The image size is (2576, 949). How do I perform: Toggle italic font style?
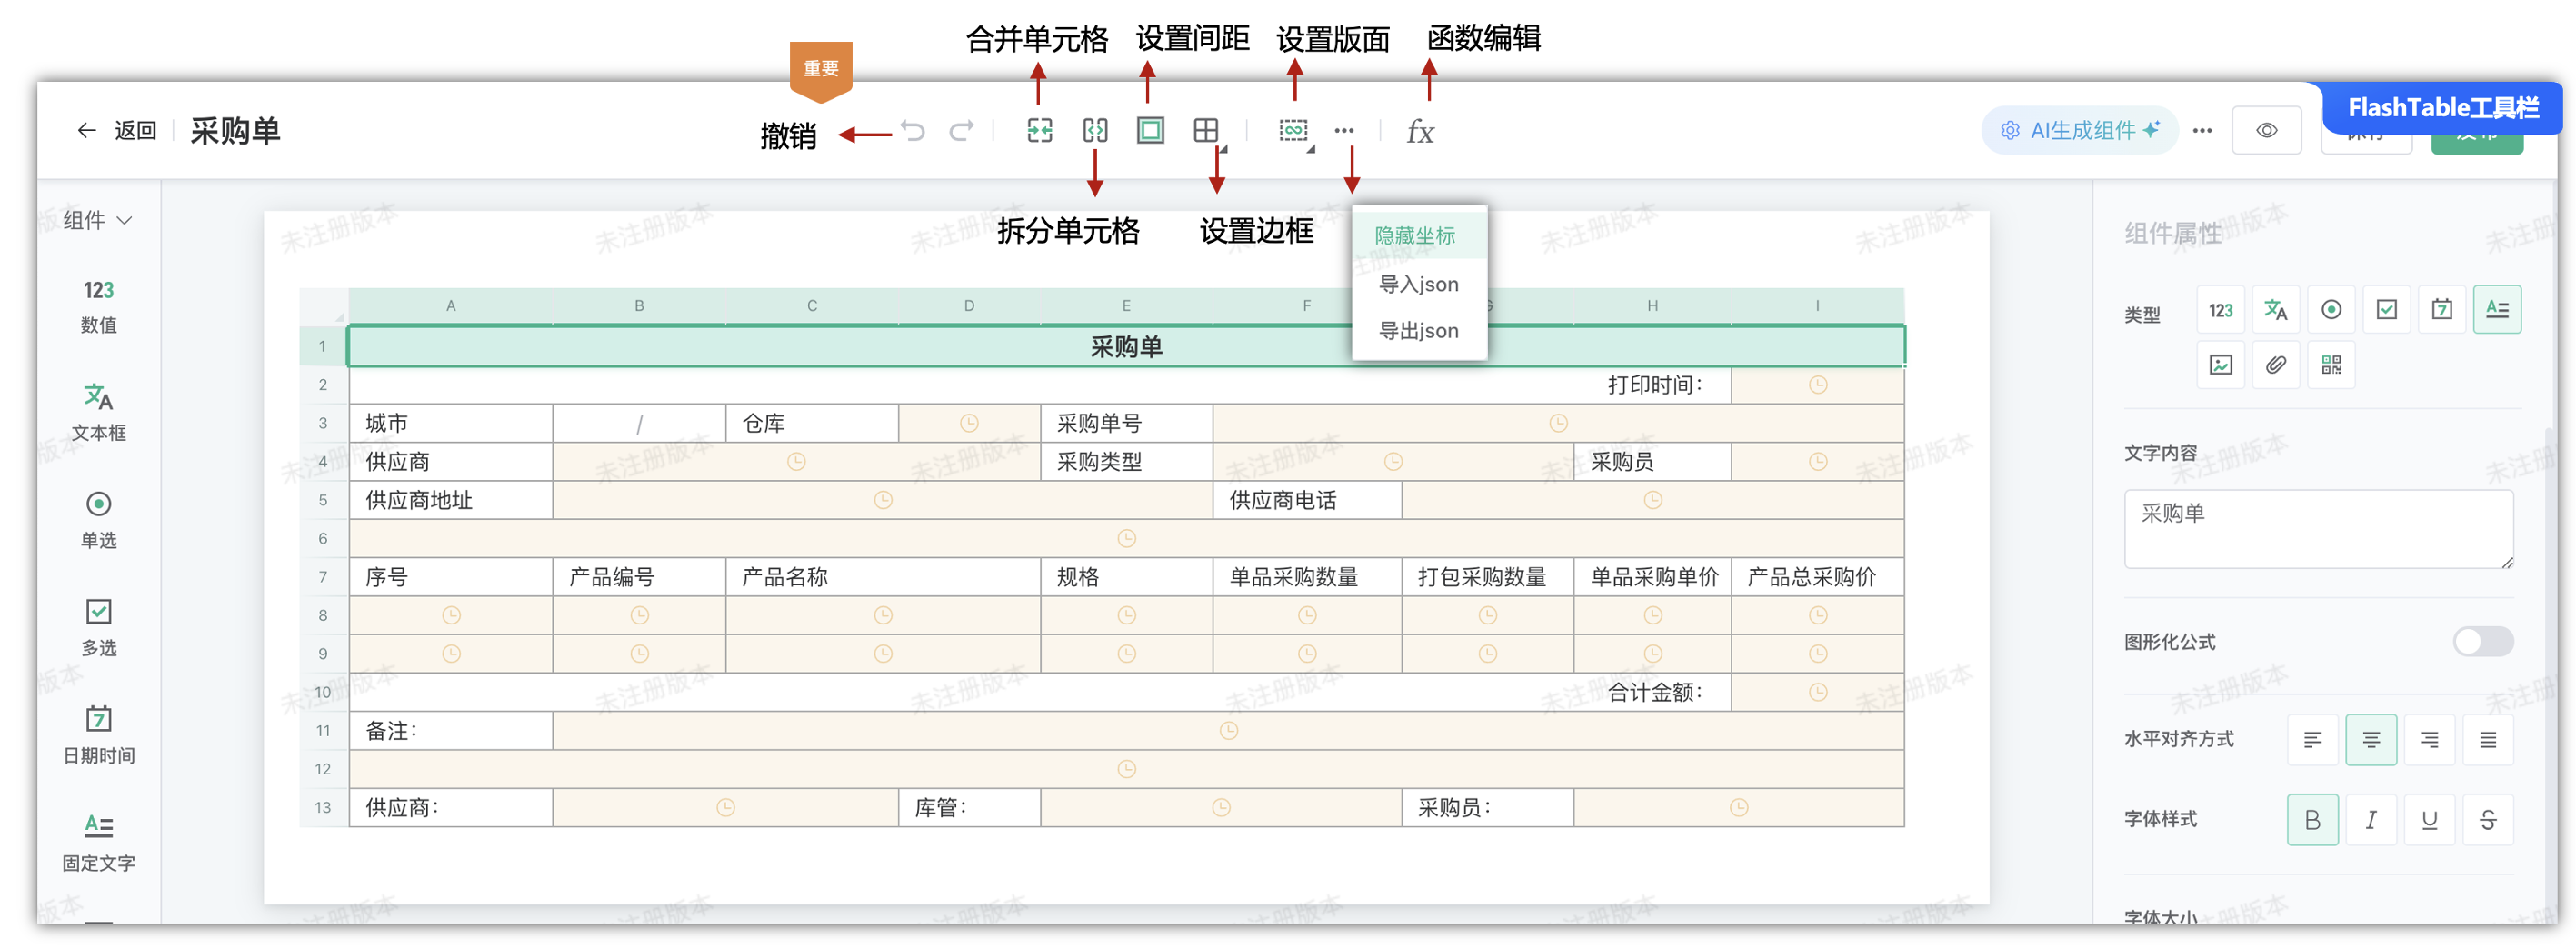tap(2371, 820)
